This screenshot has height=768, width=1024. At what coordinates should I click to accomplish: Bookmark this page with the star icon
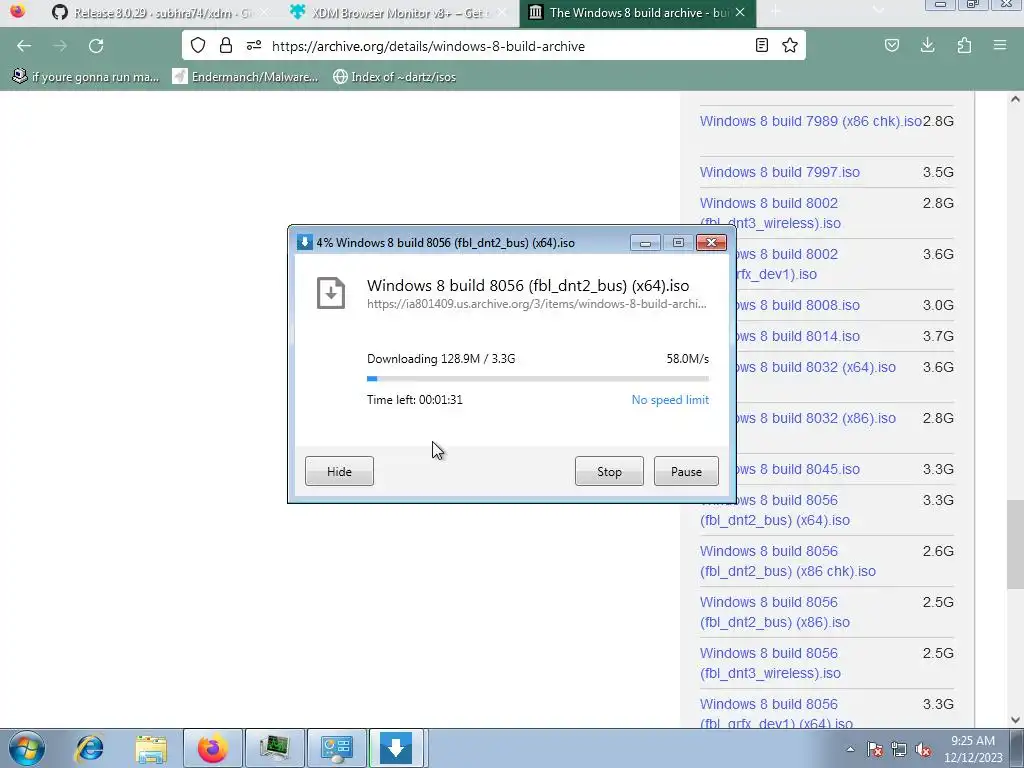(790, 45)
